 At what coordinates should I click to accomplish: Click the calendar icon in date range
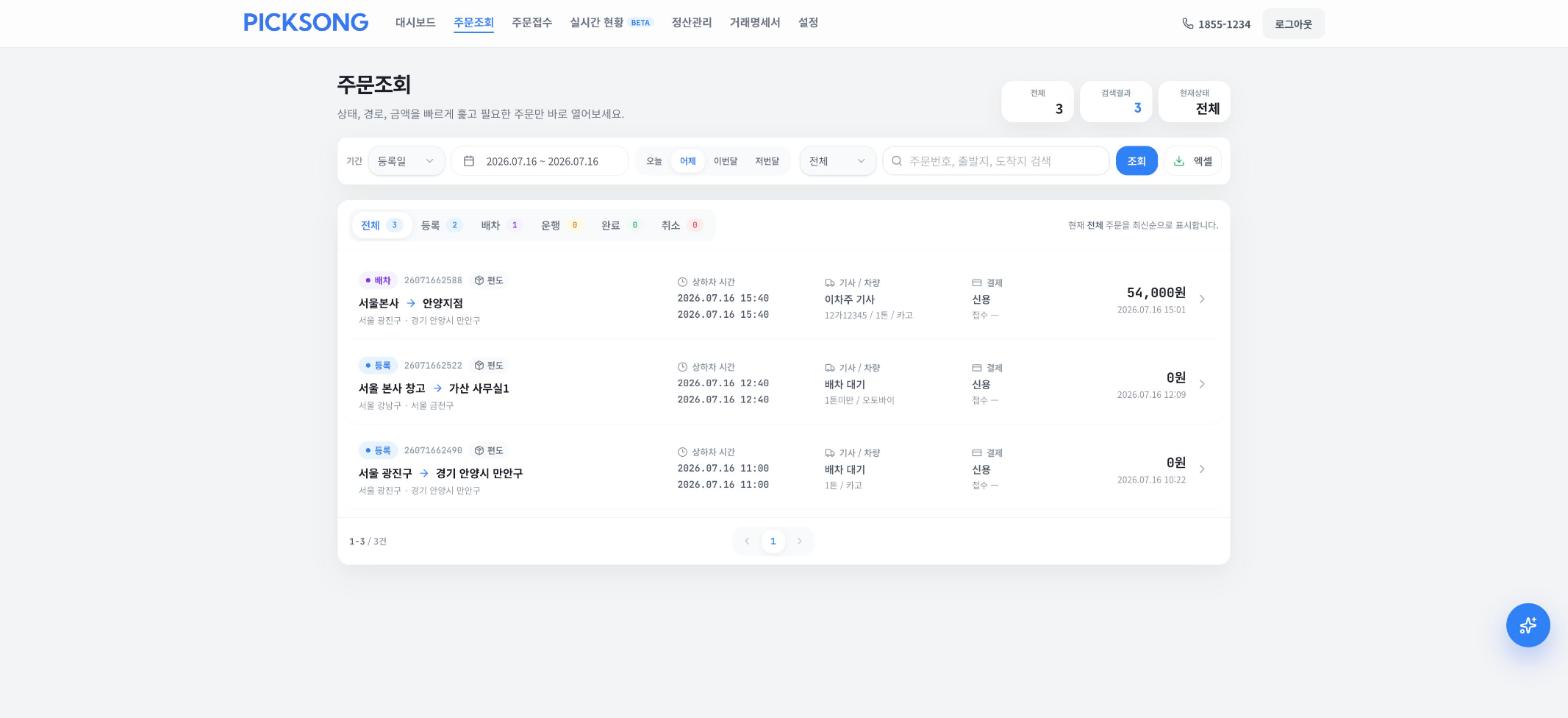point(469,161)
